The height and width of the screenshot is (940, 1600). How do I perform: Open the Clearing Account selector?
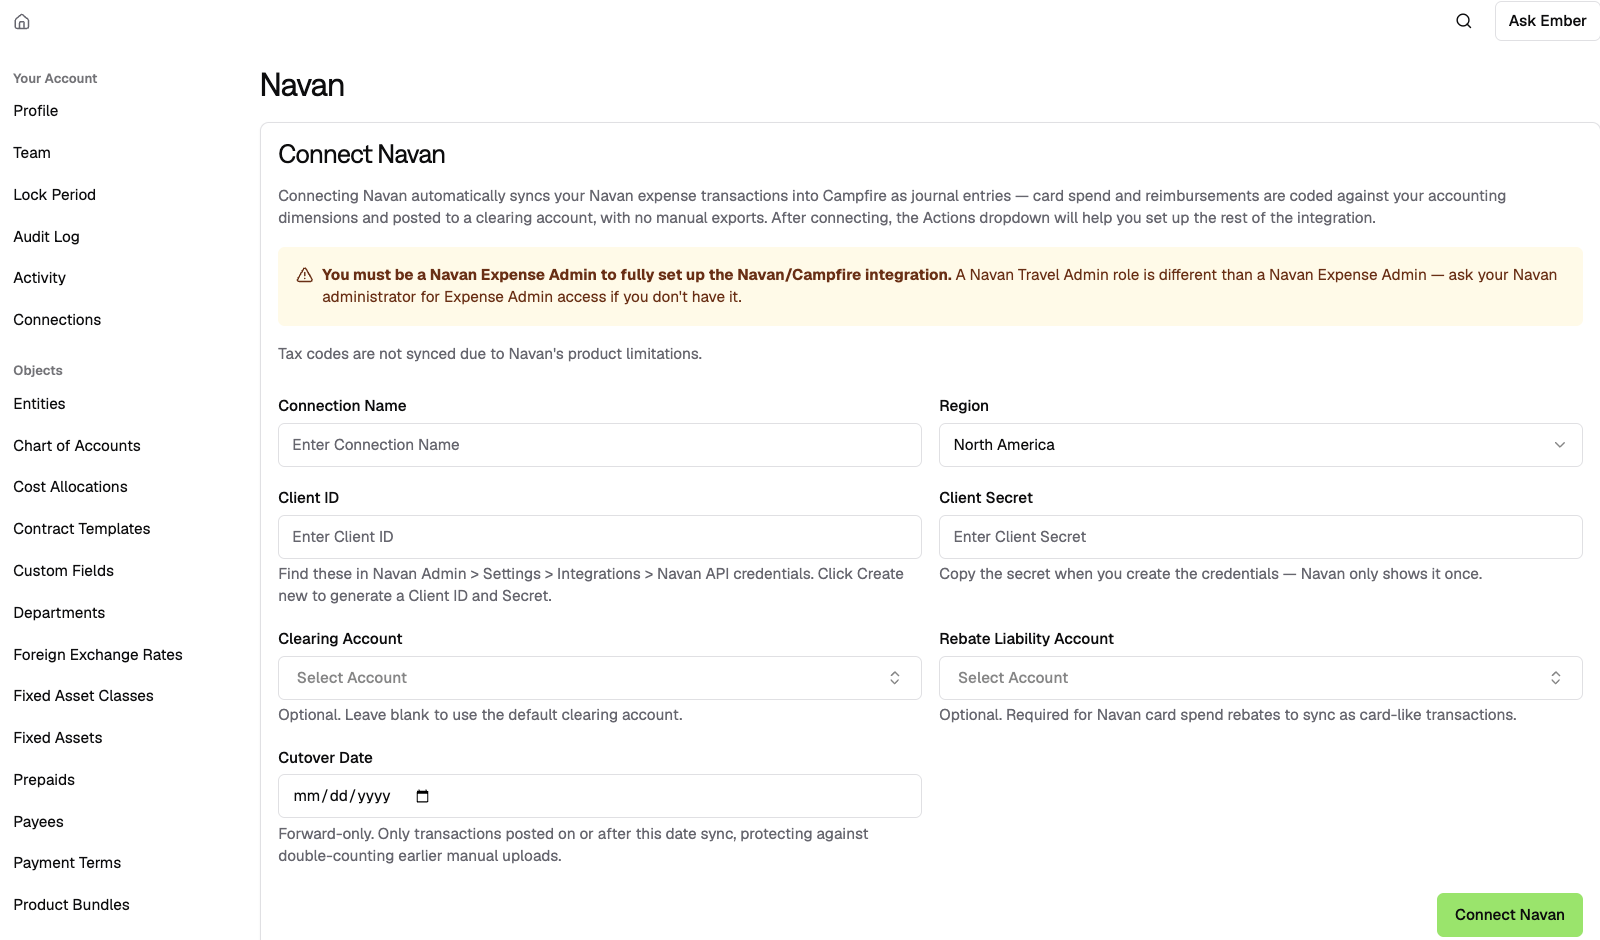(x=600, y=678)
